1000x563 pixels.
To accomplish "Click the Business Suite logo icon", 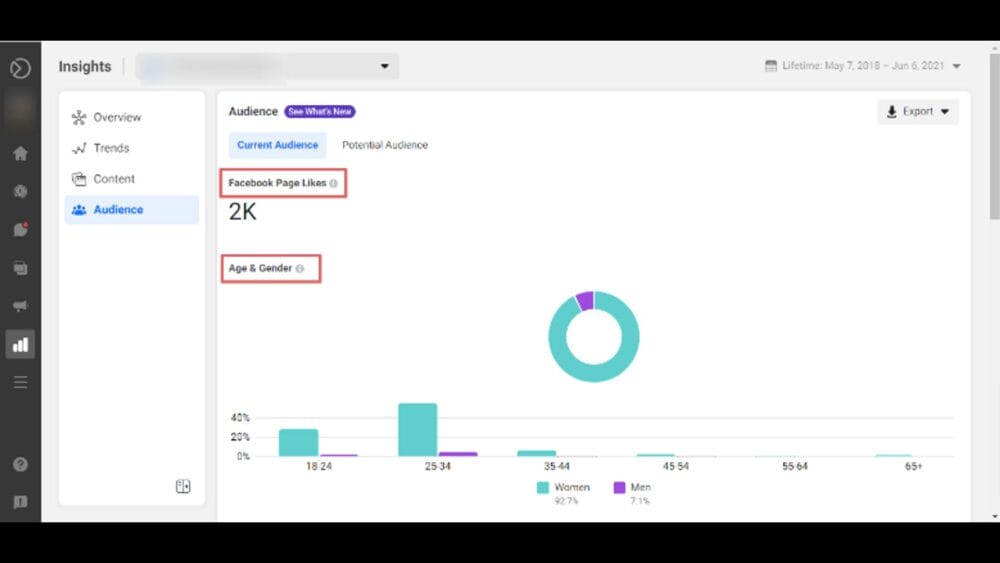I will click(20, 68).
